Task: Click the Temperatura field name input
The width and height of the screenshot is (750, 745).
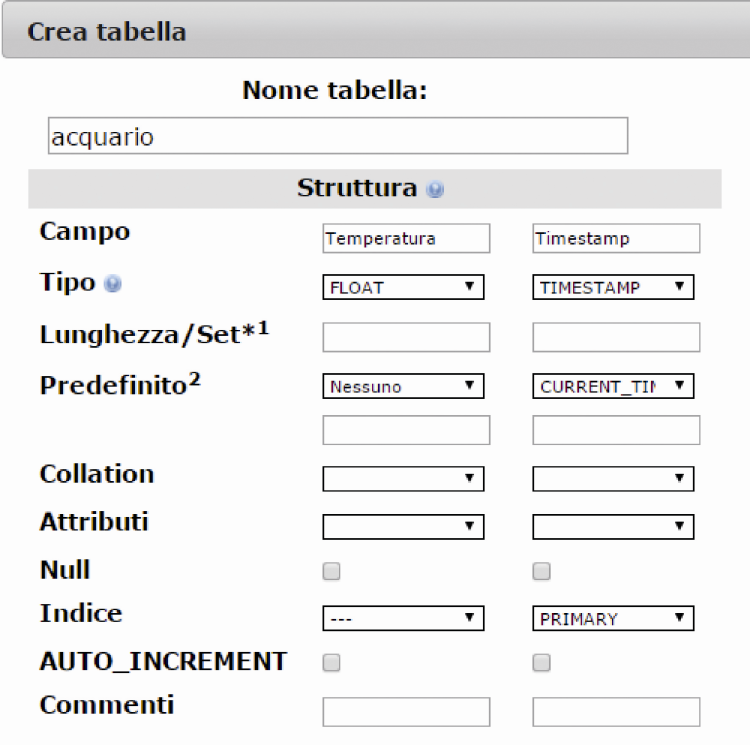Action: click(406, 238)
